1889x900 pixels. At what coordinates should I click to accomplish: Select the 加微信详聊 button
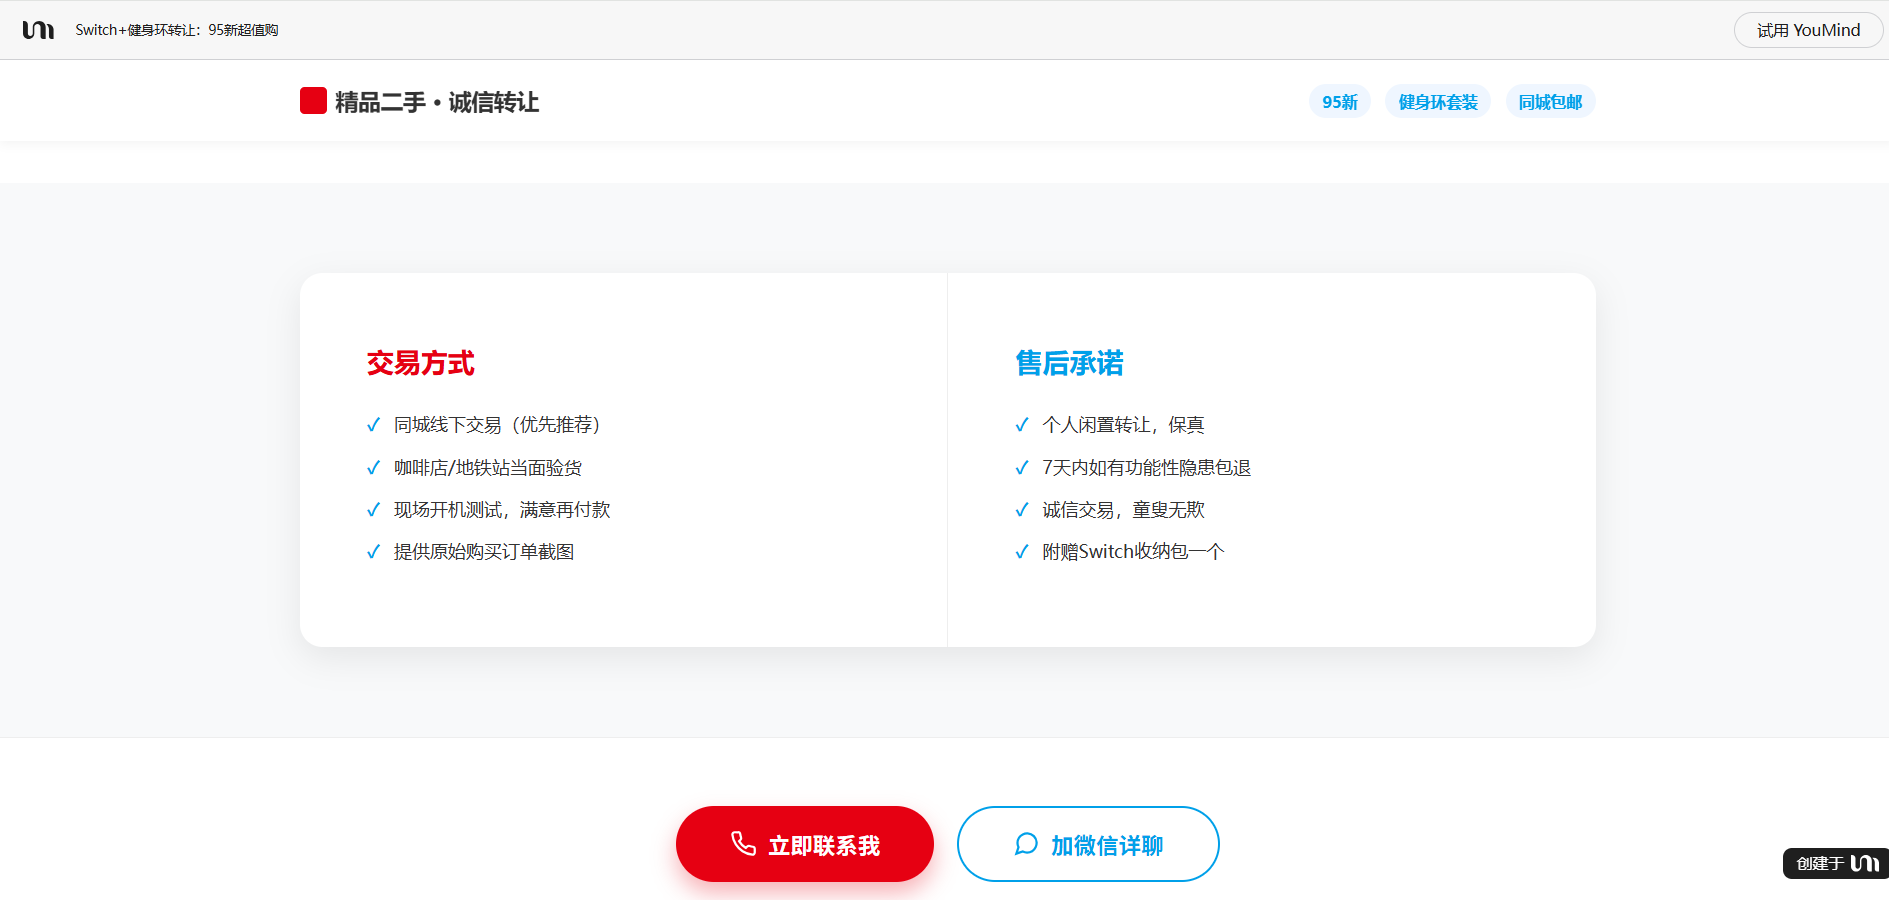tap(1088, 844)
